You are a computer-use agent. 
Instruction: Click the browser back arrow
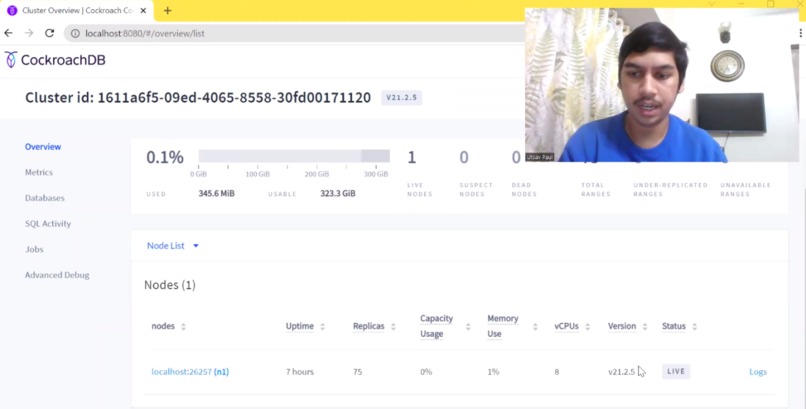click(x=8, y=33)
